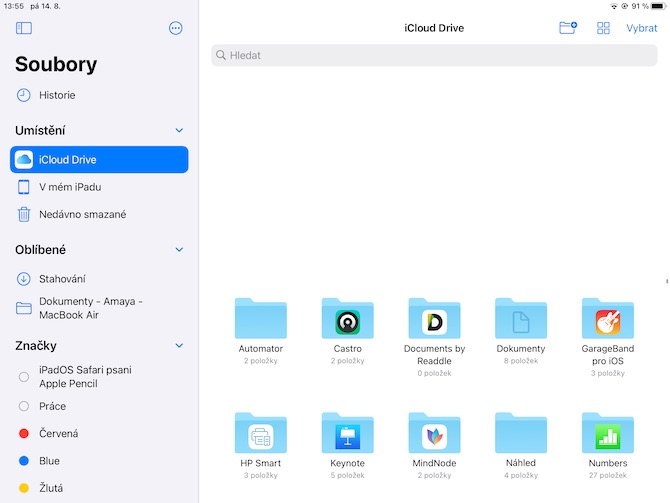Open the Documents by Readdle folder
This screenshot has height=503, width=670.
pyautogui.click(x=434, y=318)
